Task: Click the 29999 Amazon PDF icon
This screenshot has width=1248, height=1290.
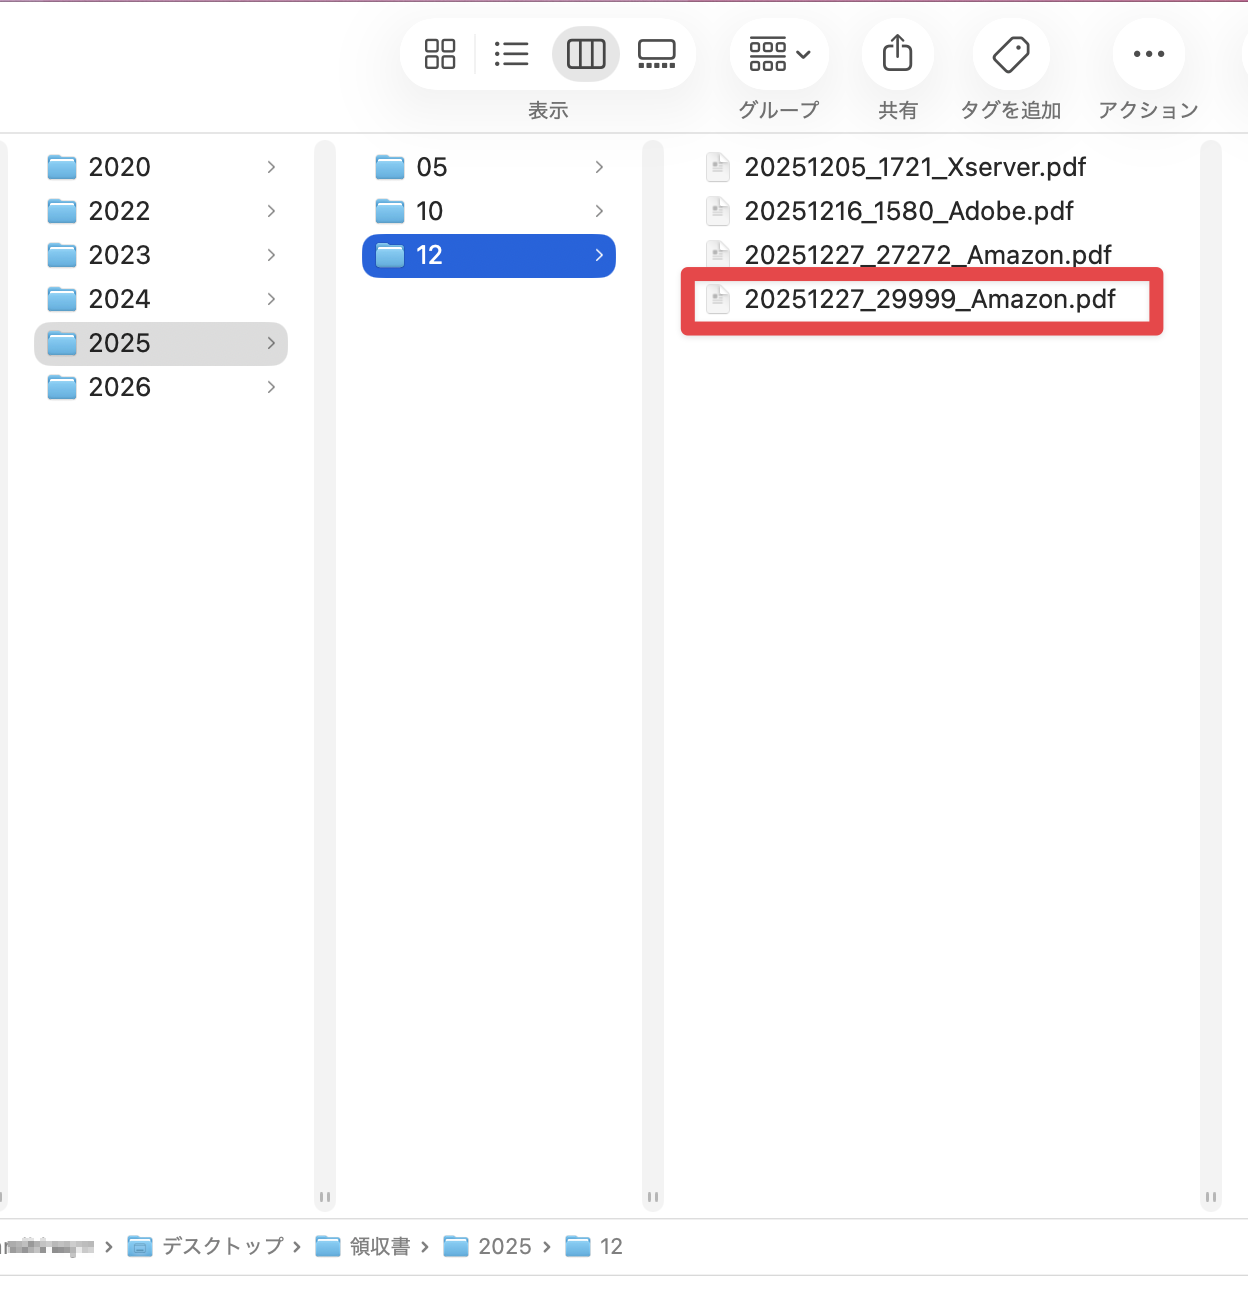Action: coord(718,299)
